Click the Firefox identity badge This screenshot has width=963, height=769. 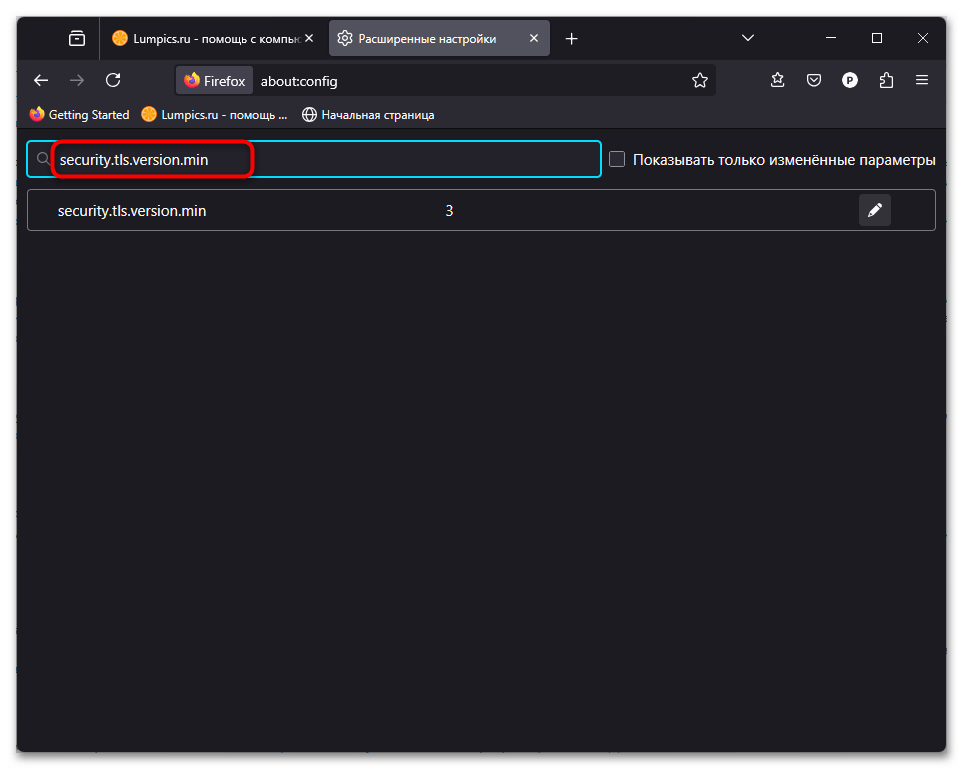(214, 80)
